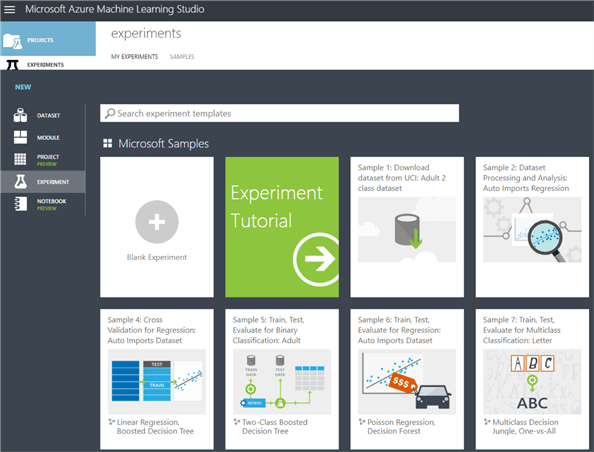Click the Microsoft Samples grid icon
This screenshot has height=452, width=594.
(x=108, y=143)
